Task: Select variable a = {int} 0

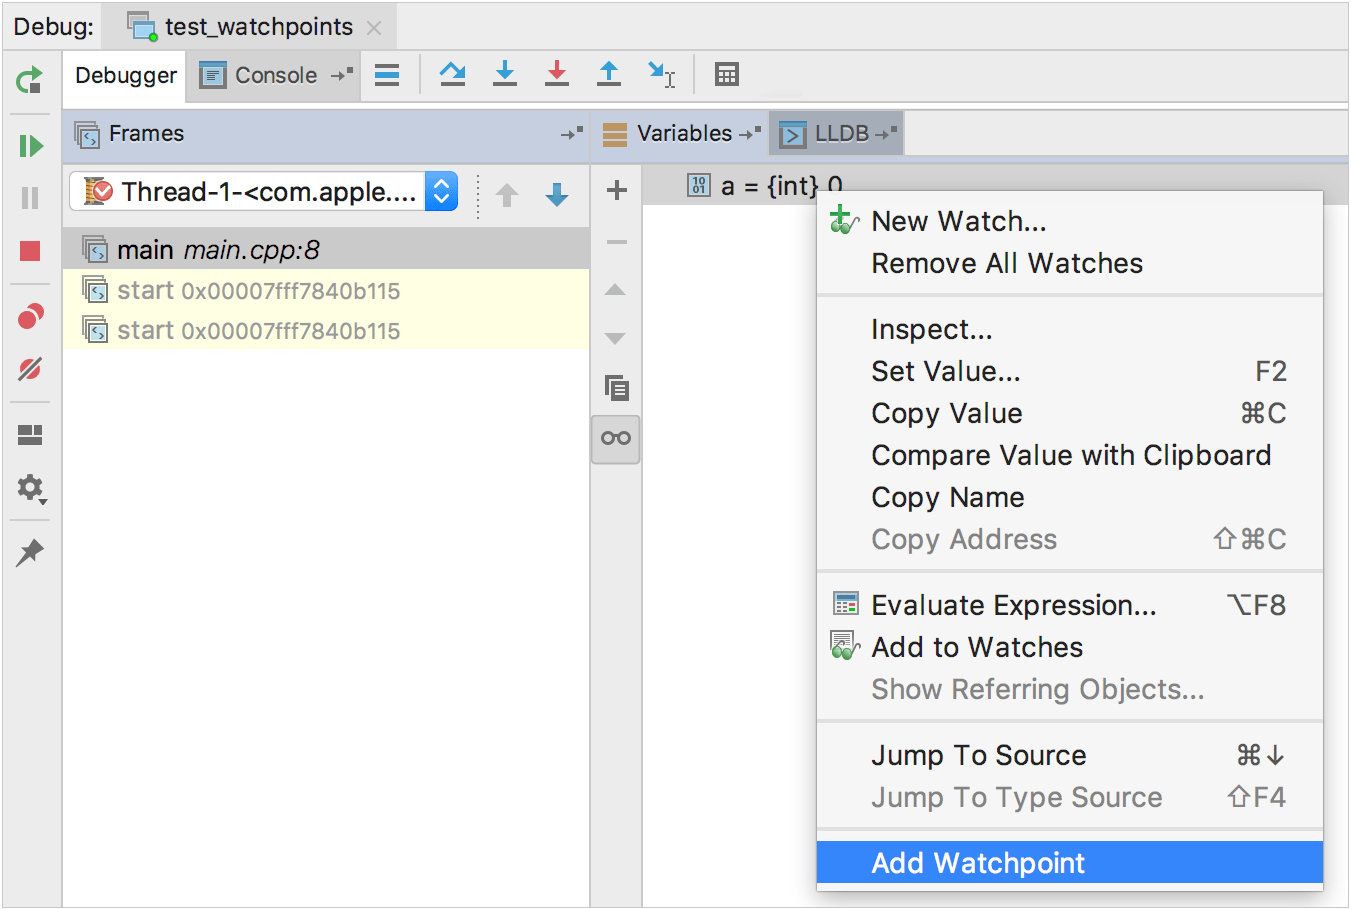Action: [x=765, y=186]
